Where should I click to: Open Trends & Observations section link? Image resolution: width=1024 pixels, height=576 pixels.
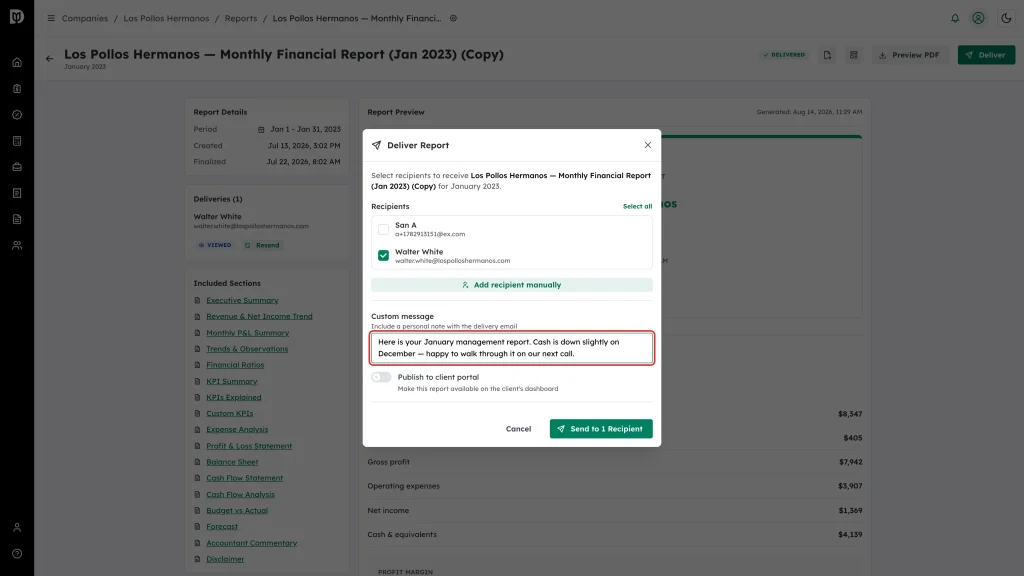click(247, 349)
